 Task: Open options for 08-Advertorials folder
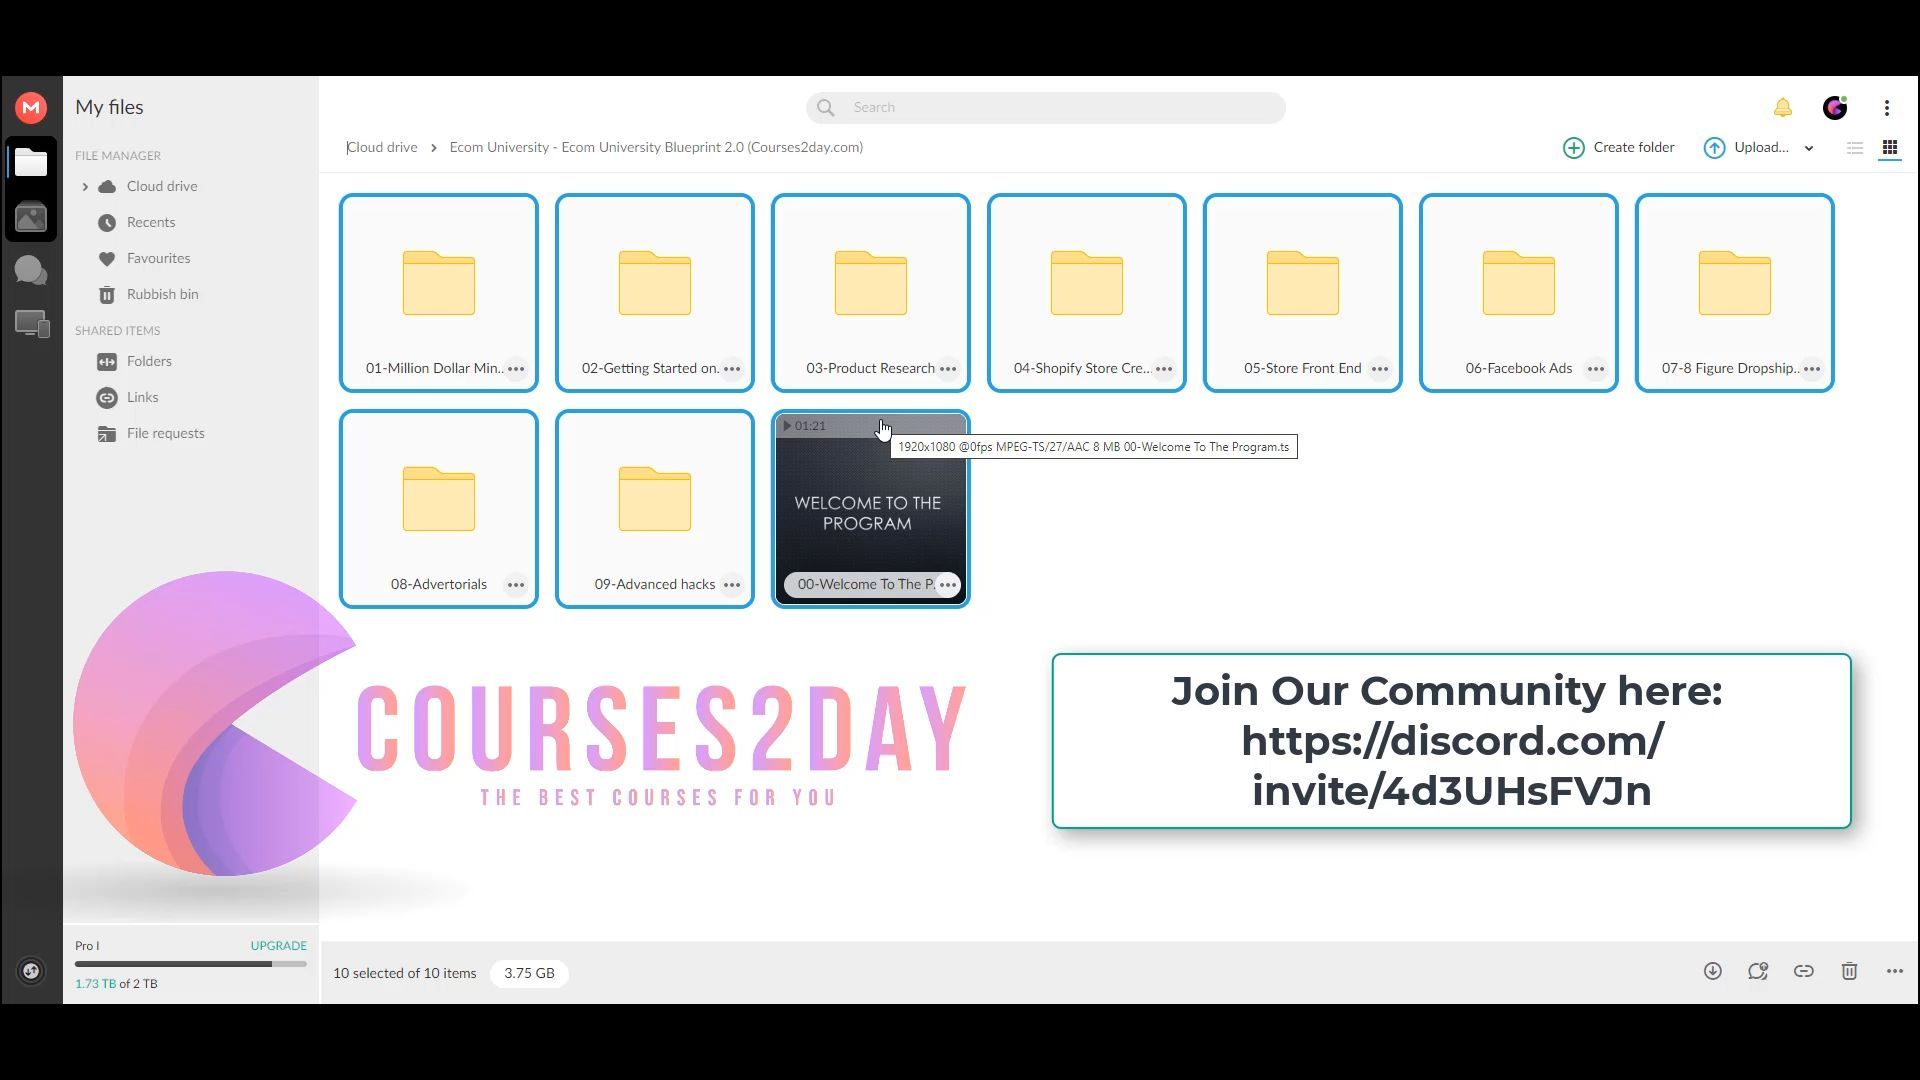tap(516, 585)
